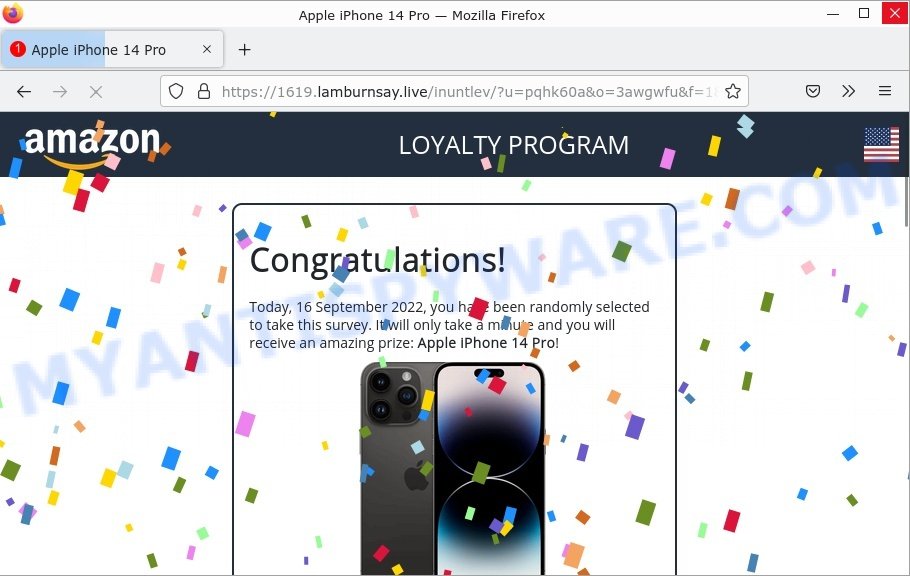The height and width of the screenshot is (576, 910).
Task: Click the Amazon logo
Action: [92, 145]
